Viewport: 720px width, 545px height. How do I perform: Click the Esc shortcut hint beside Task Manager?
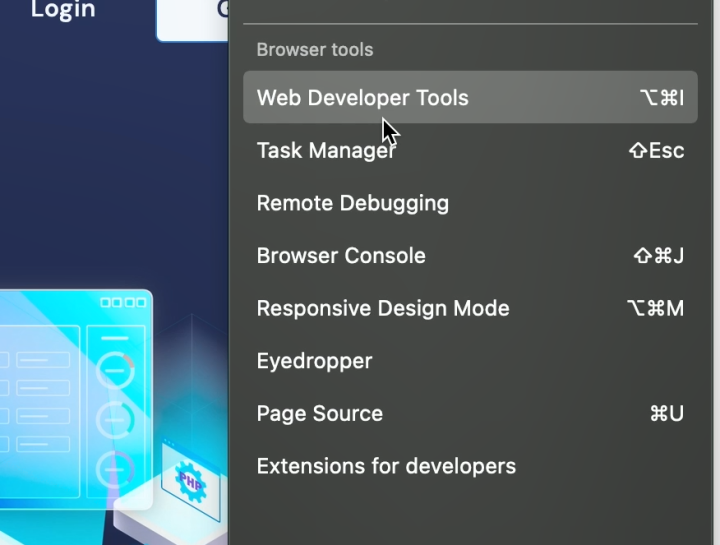pyautogui.click(x=655, y=151)
